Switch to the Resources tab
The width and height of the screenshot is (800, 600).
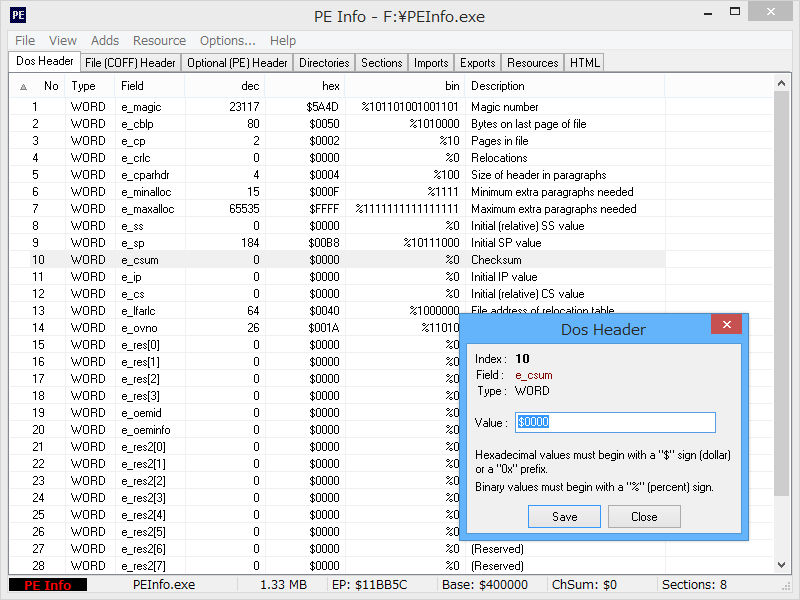533,63
